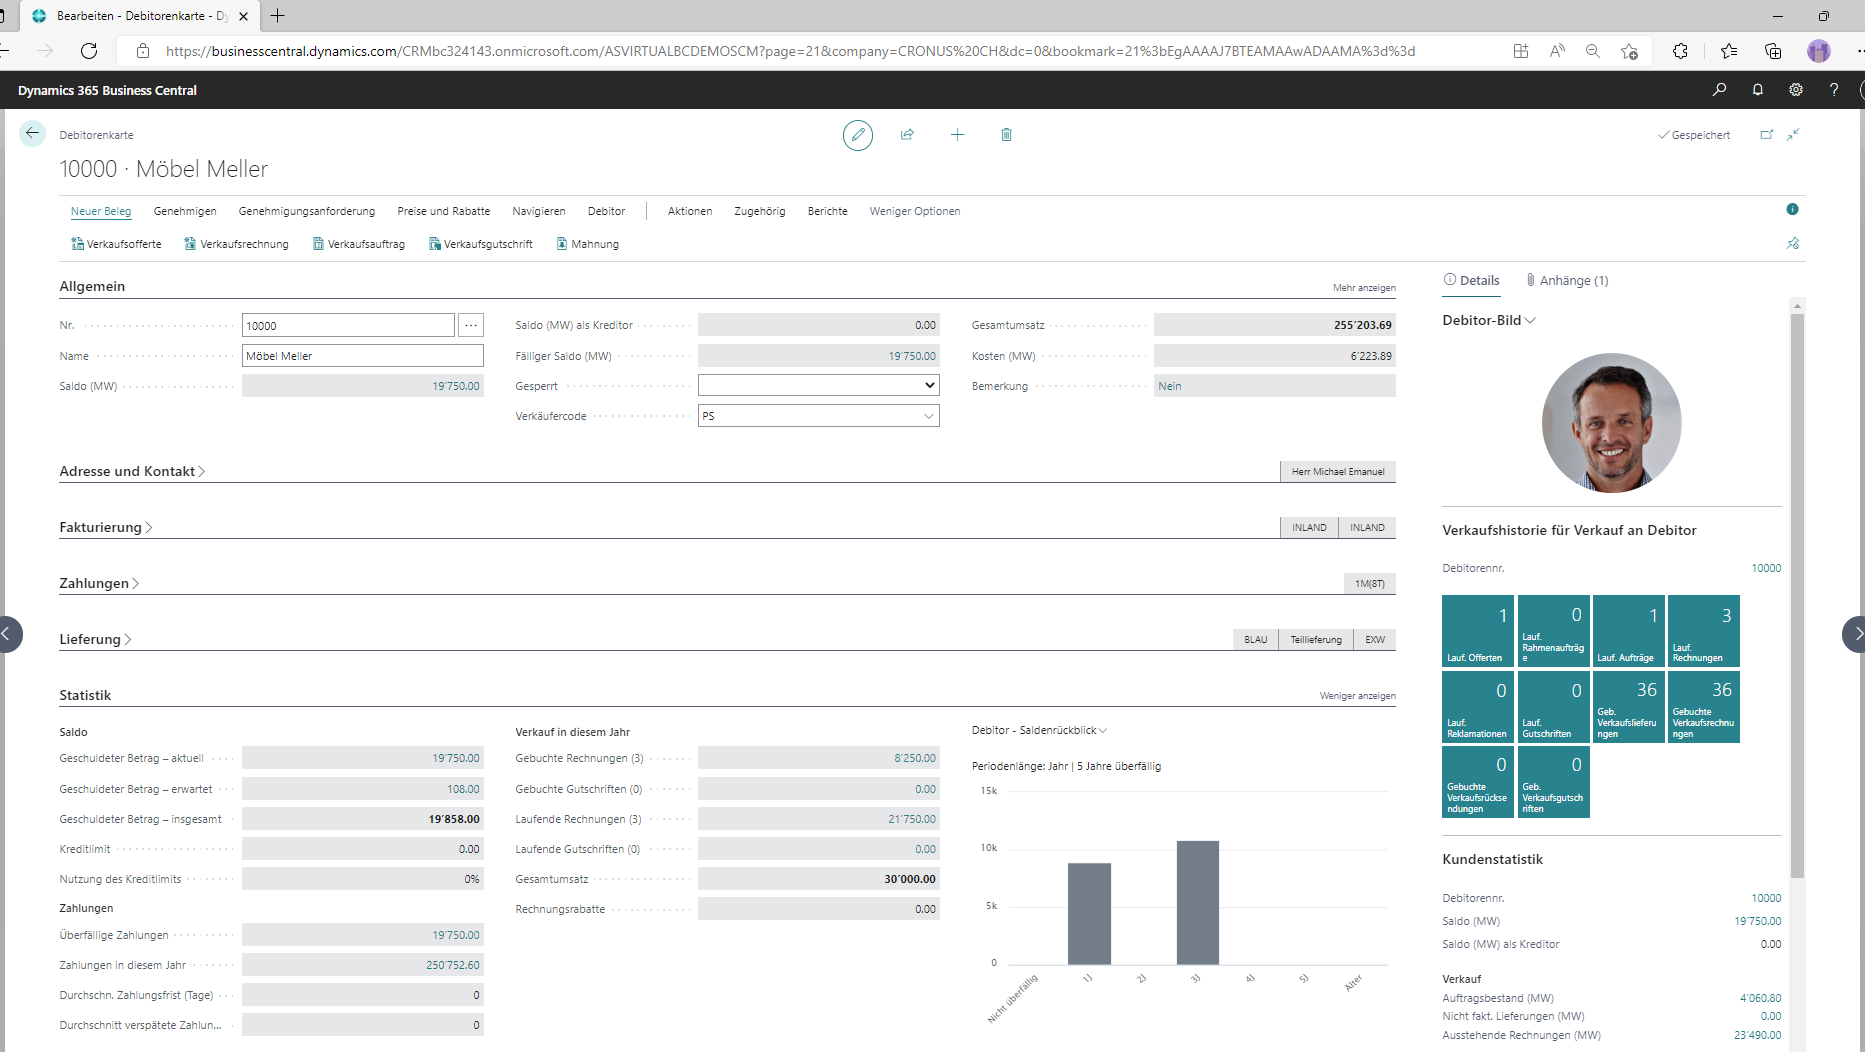Open the Neuer Beleg menu
Image resolution: width=1865 pixels, height=1052 pixels.
(x=101, y=211)
